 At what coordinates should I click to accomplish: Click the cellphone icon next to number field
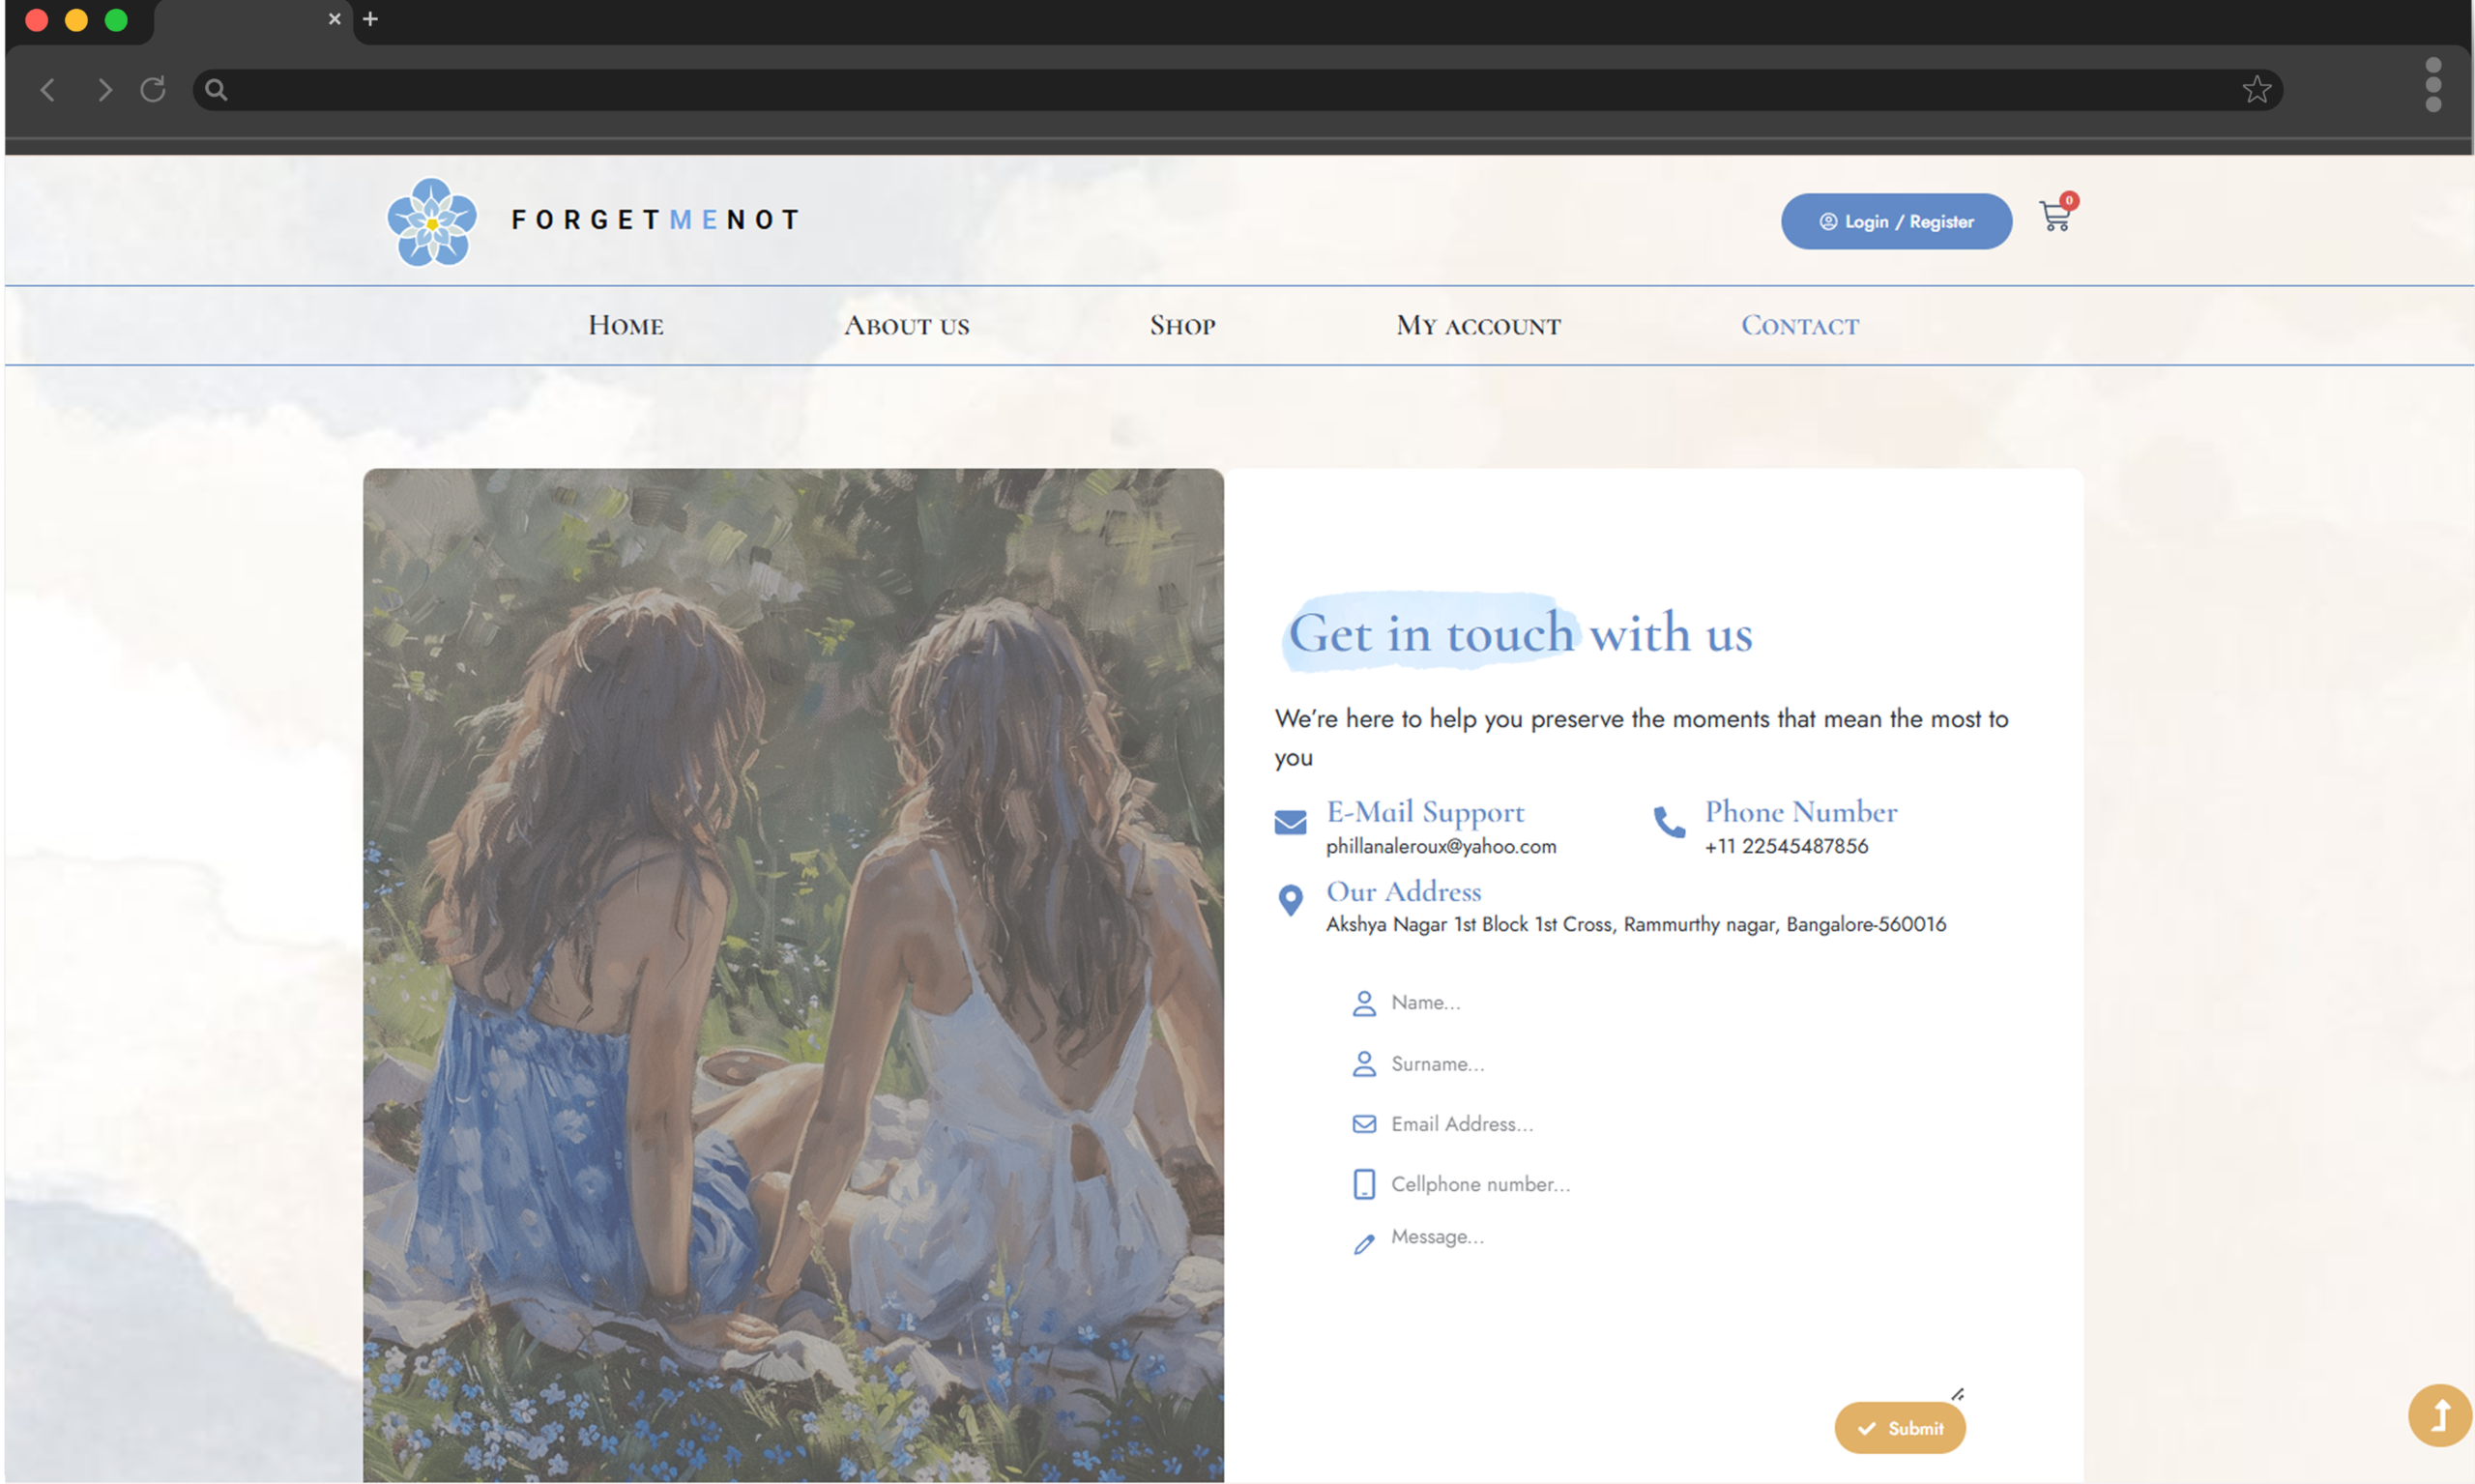coord(1364,1184)
